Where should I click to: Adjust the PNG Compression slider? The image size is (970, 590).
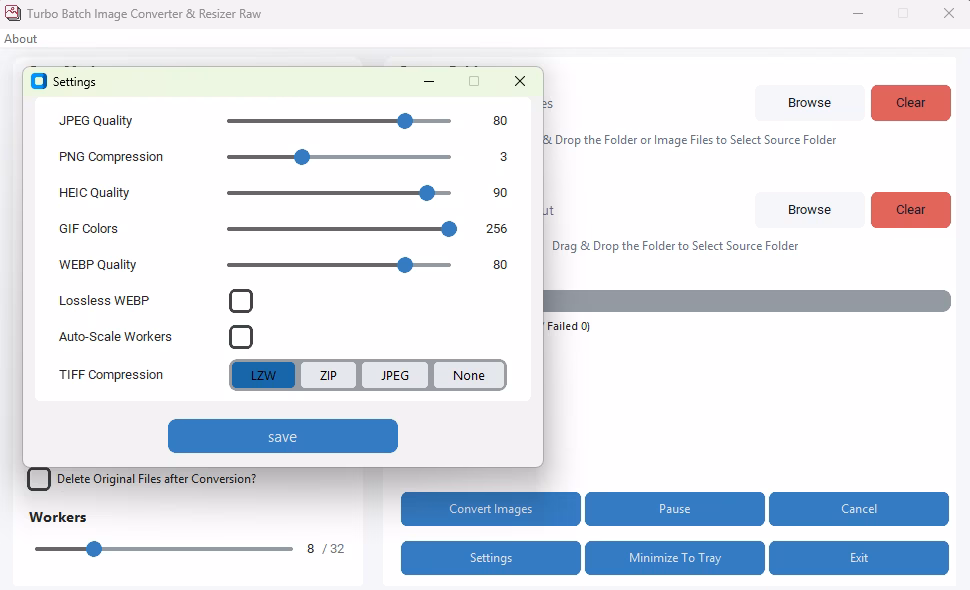point(339,156)
